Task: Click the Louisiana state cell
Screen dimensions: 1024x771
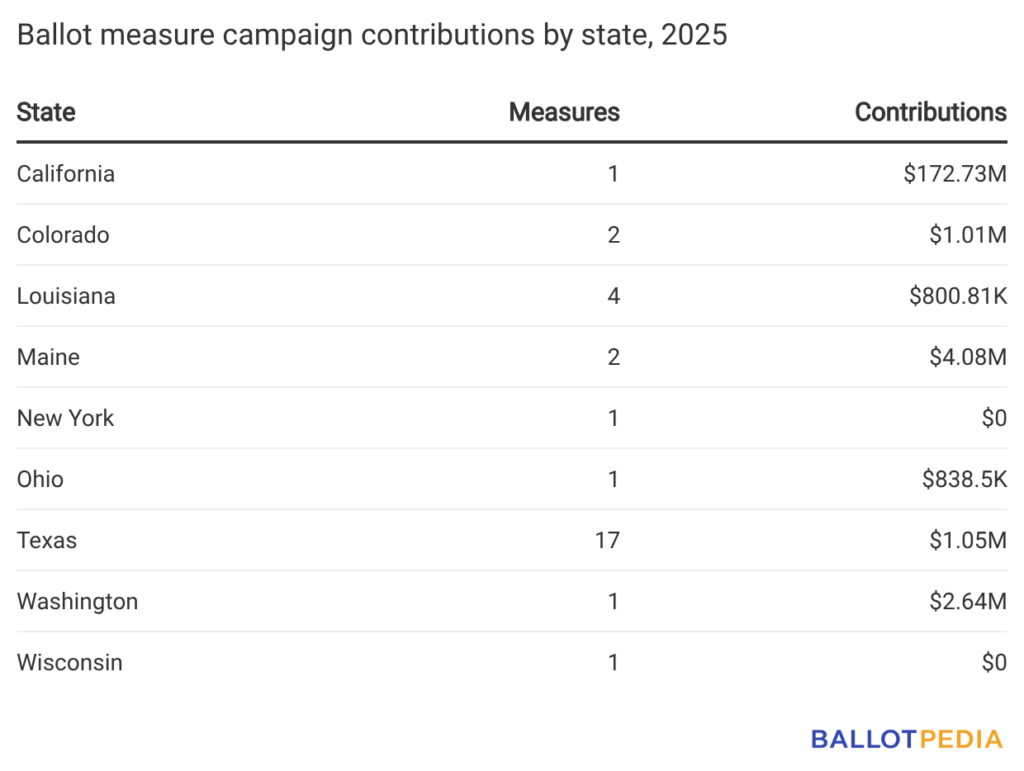Action: pos(66,296)
